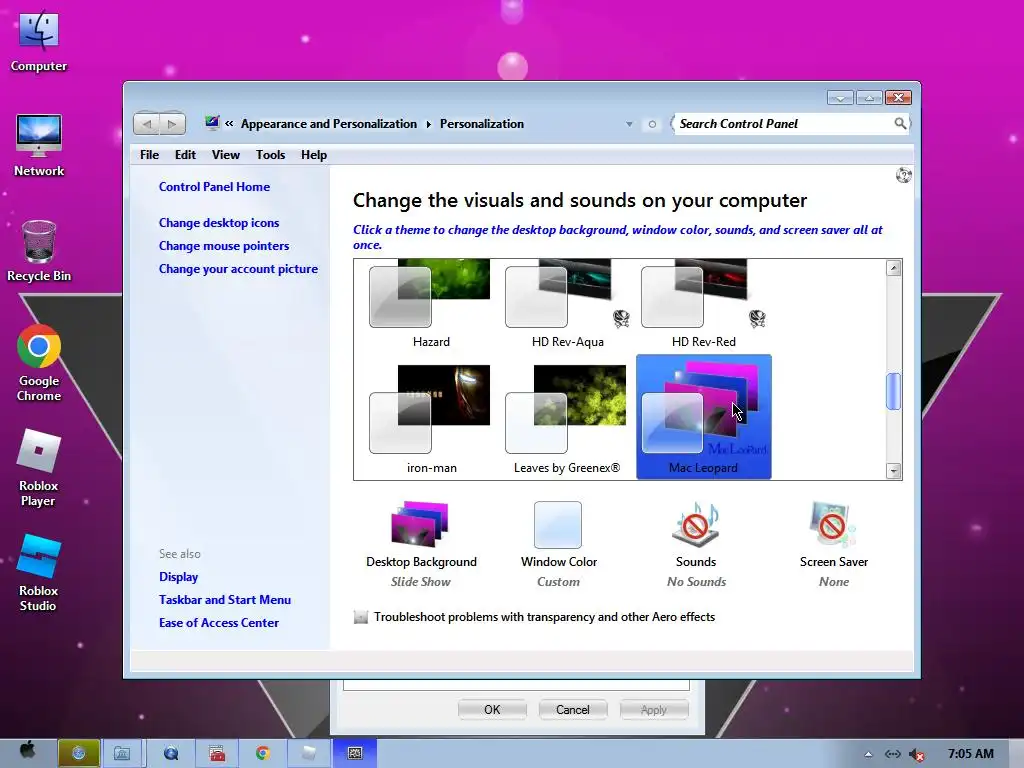Open the Help menu

313,155
